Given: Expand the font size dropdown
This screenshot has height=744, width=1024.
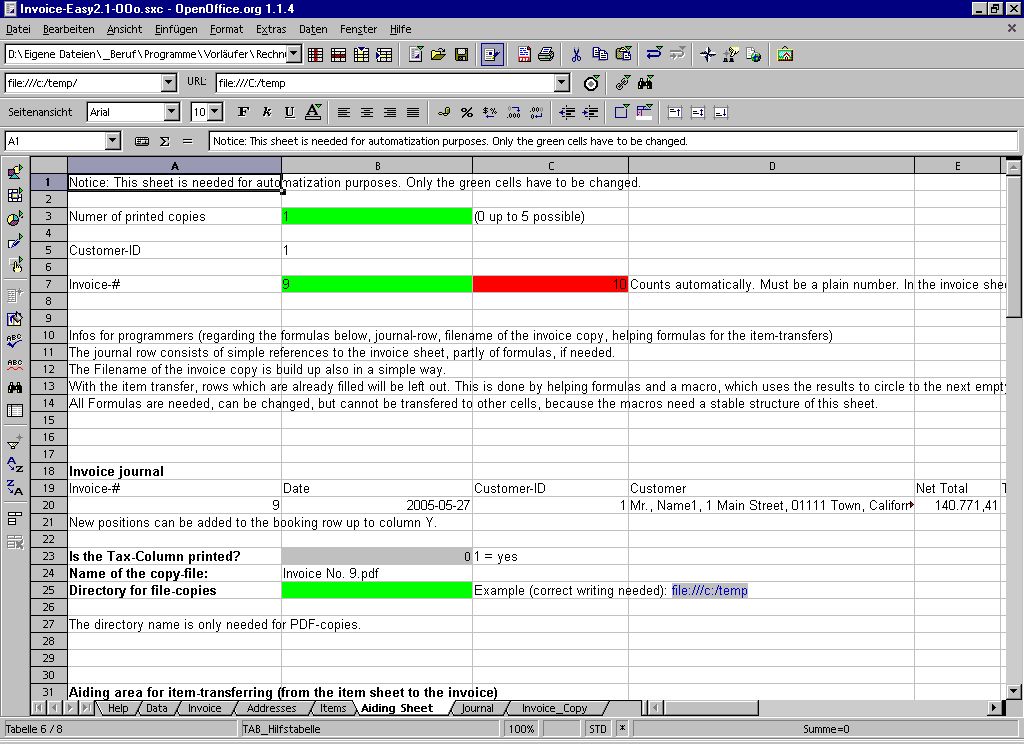Looking at the screenshot, I should (x=215, y=112).
